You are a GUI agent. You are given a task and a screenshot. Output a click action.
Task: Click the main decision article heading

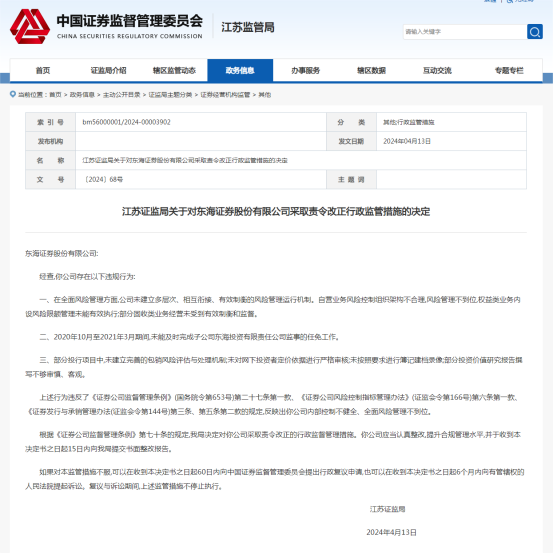[276, 211]
